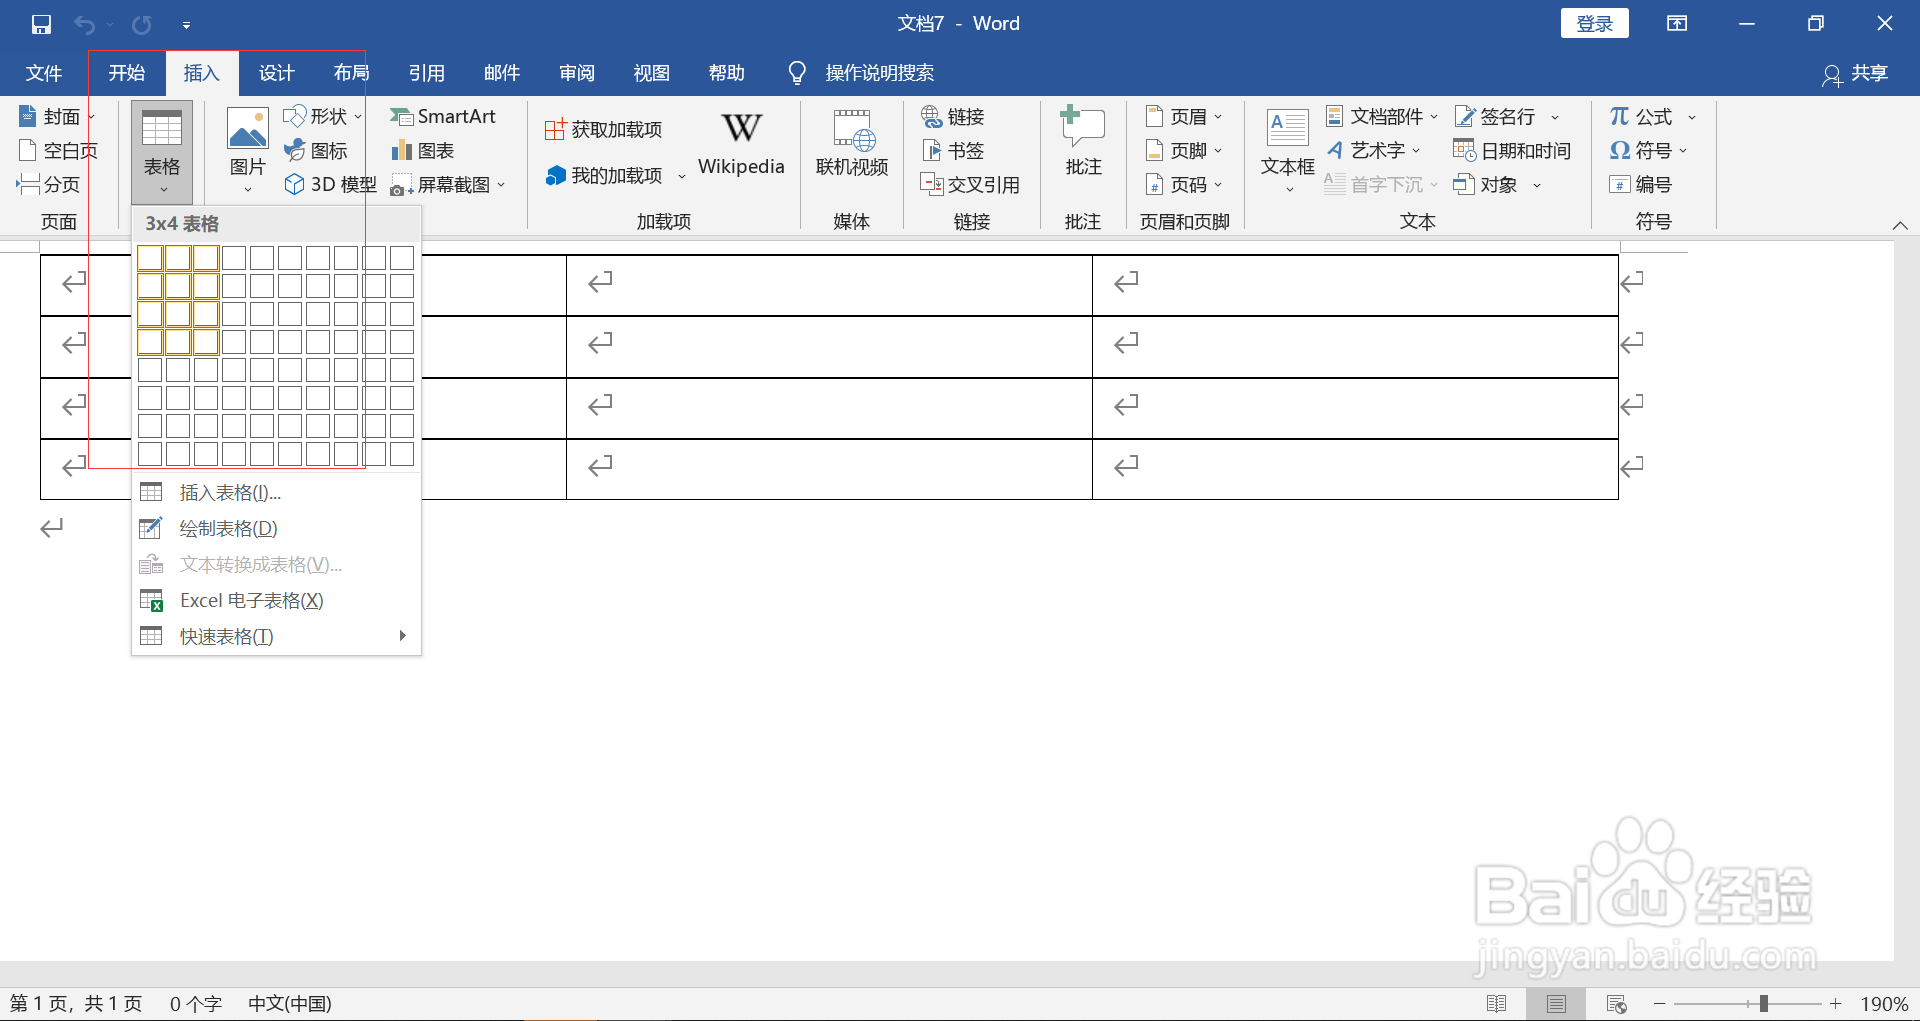Open the 屏幕截图 screenshot dropdown
The width and height of the screenshot is (1920, 1021).
[x=448, y=185]
